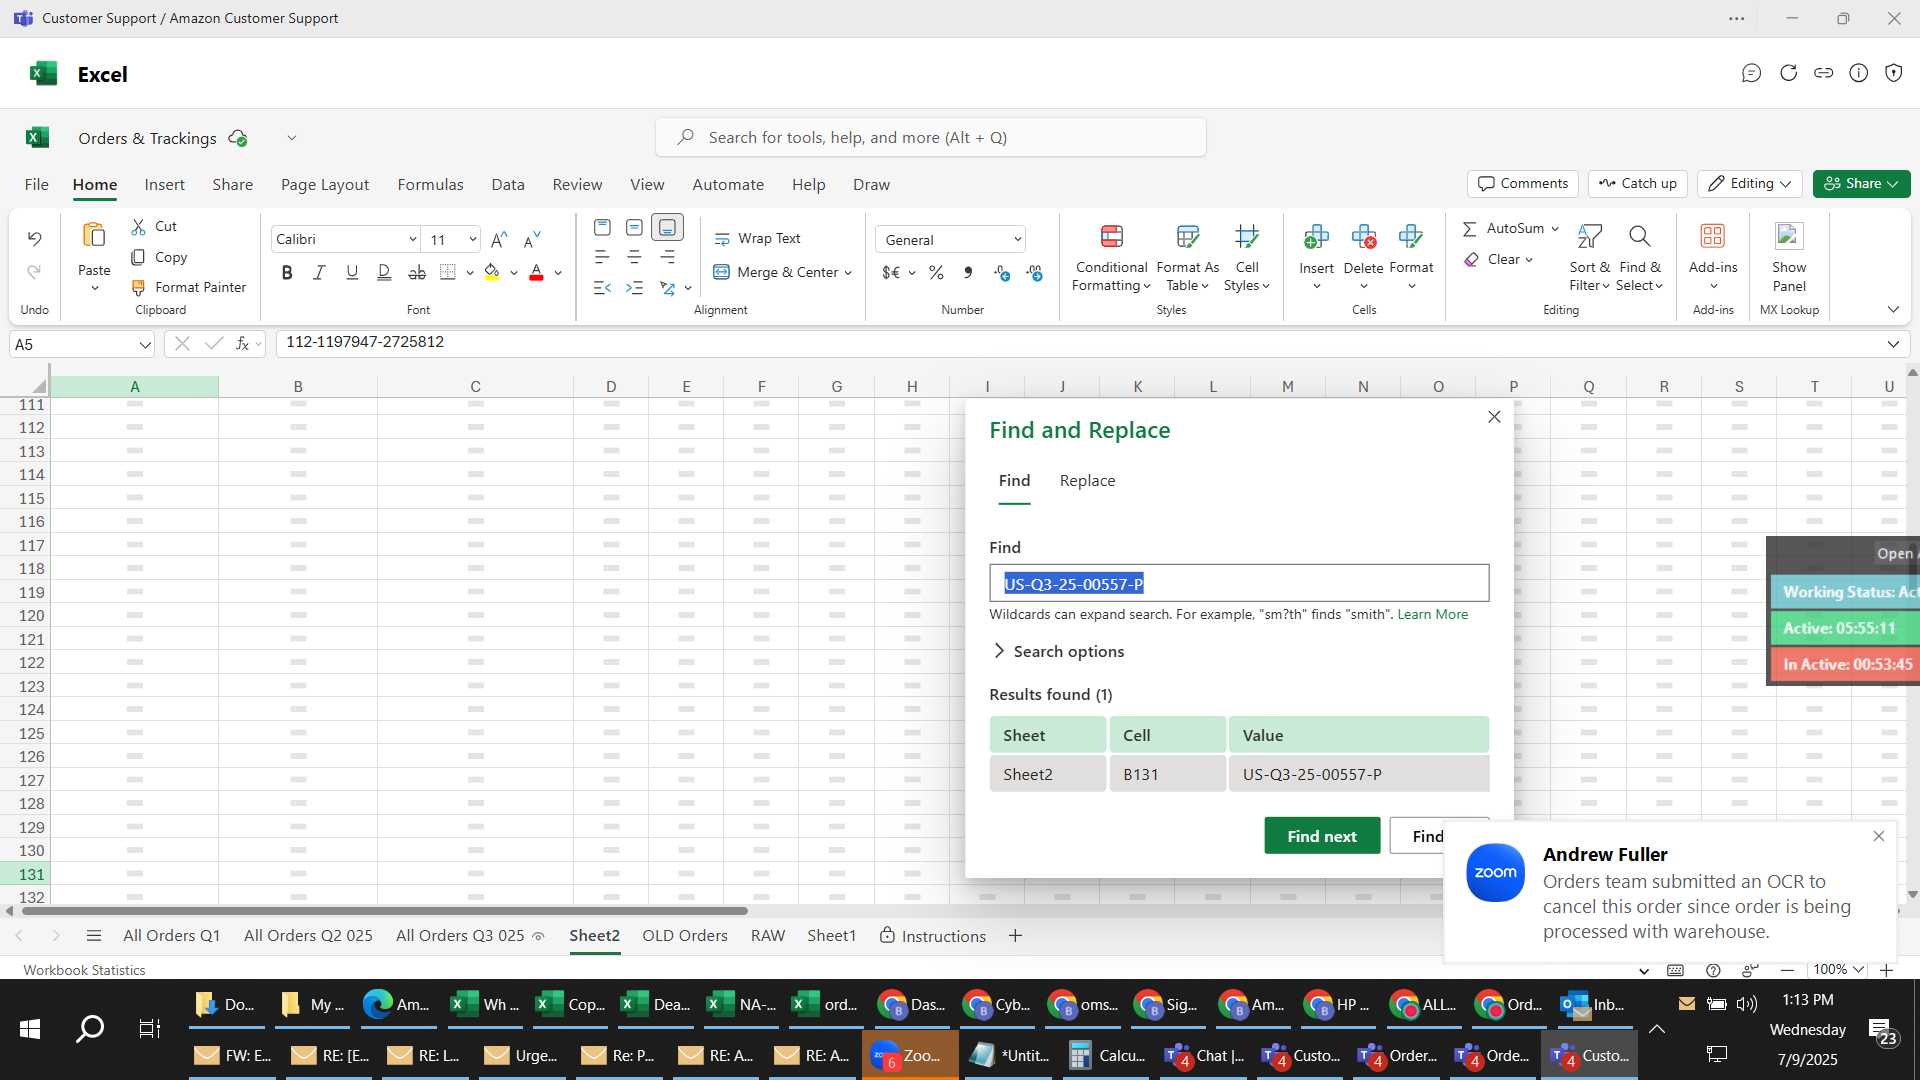Click the Find text input field
The image size is (1920, 1080).
(x=1239, y=584)
